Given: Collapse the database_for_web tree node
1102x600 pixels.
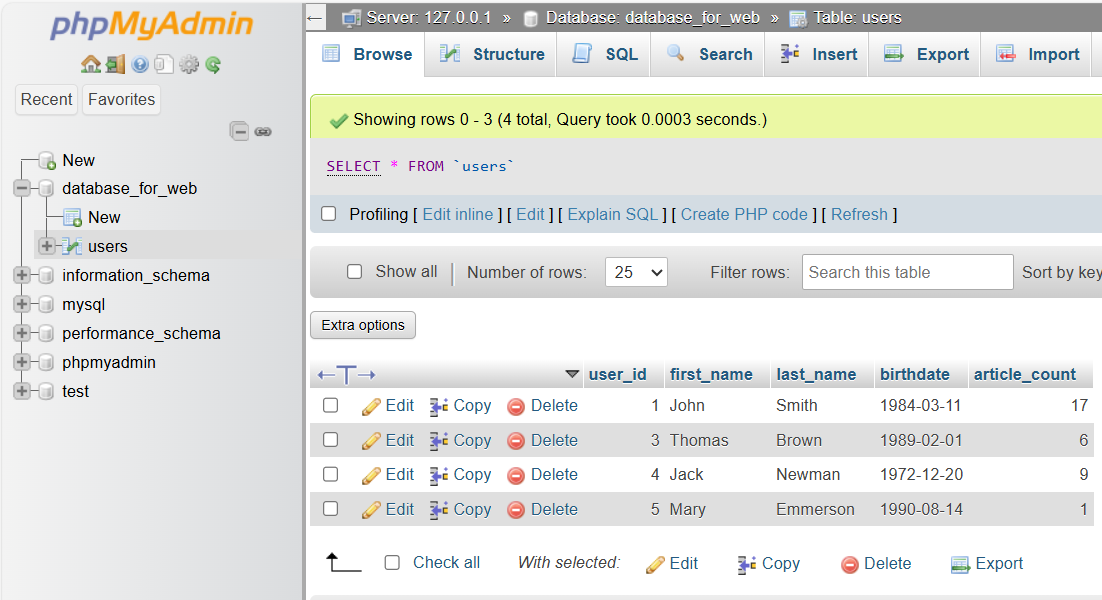Looking at the screenshot, I should (x=22, y=188).
